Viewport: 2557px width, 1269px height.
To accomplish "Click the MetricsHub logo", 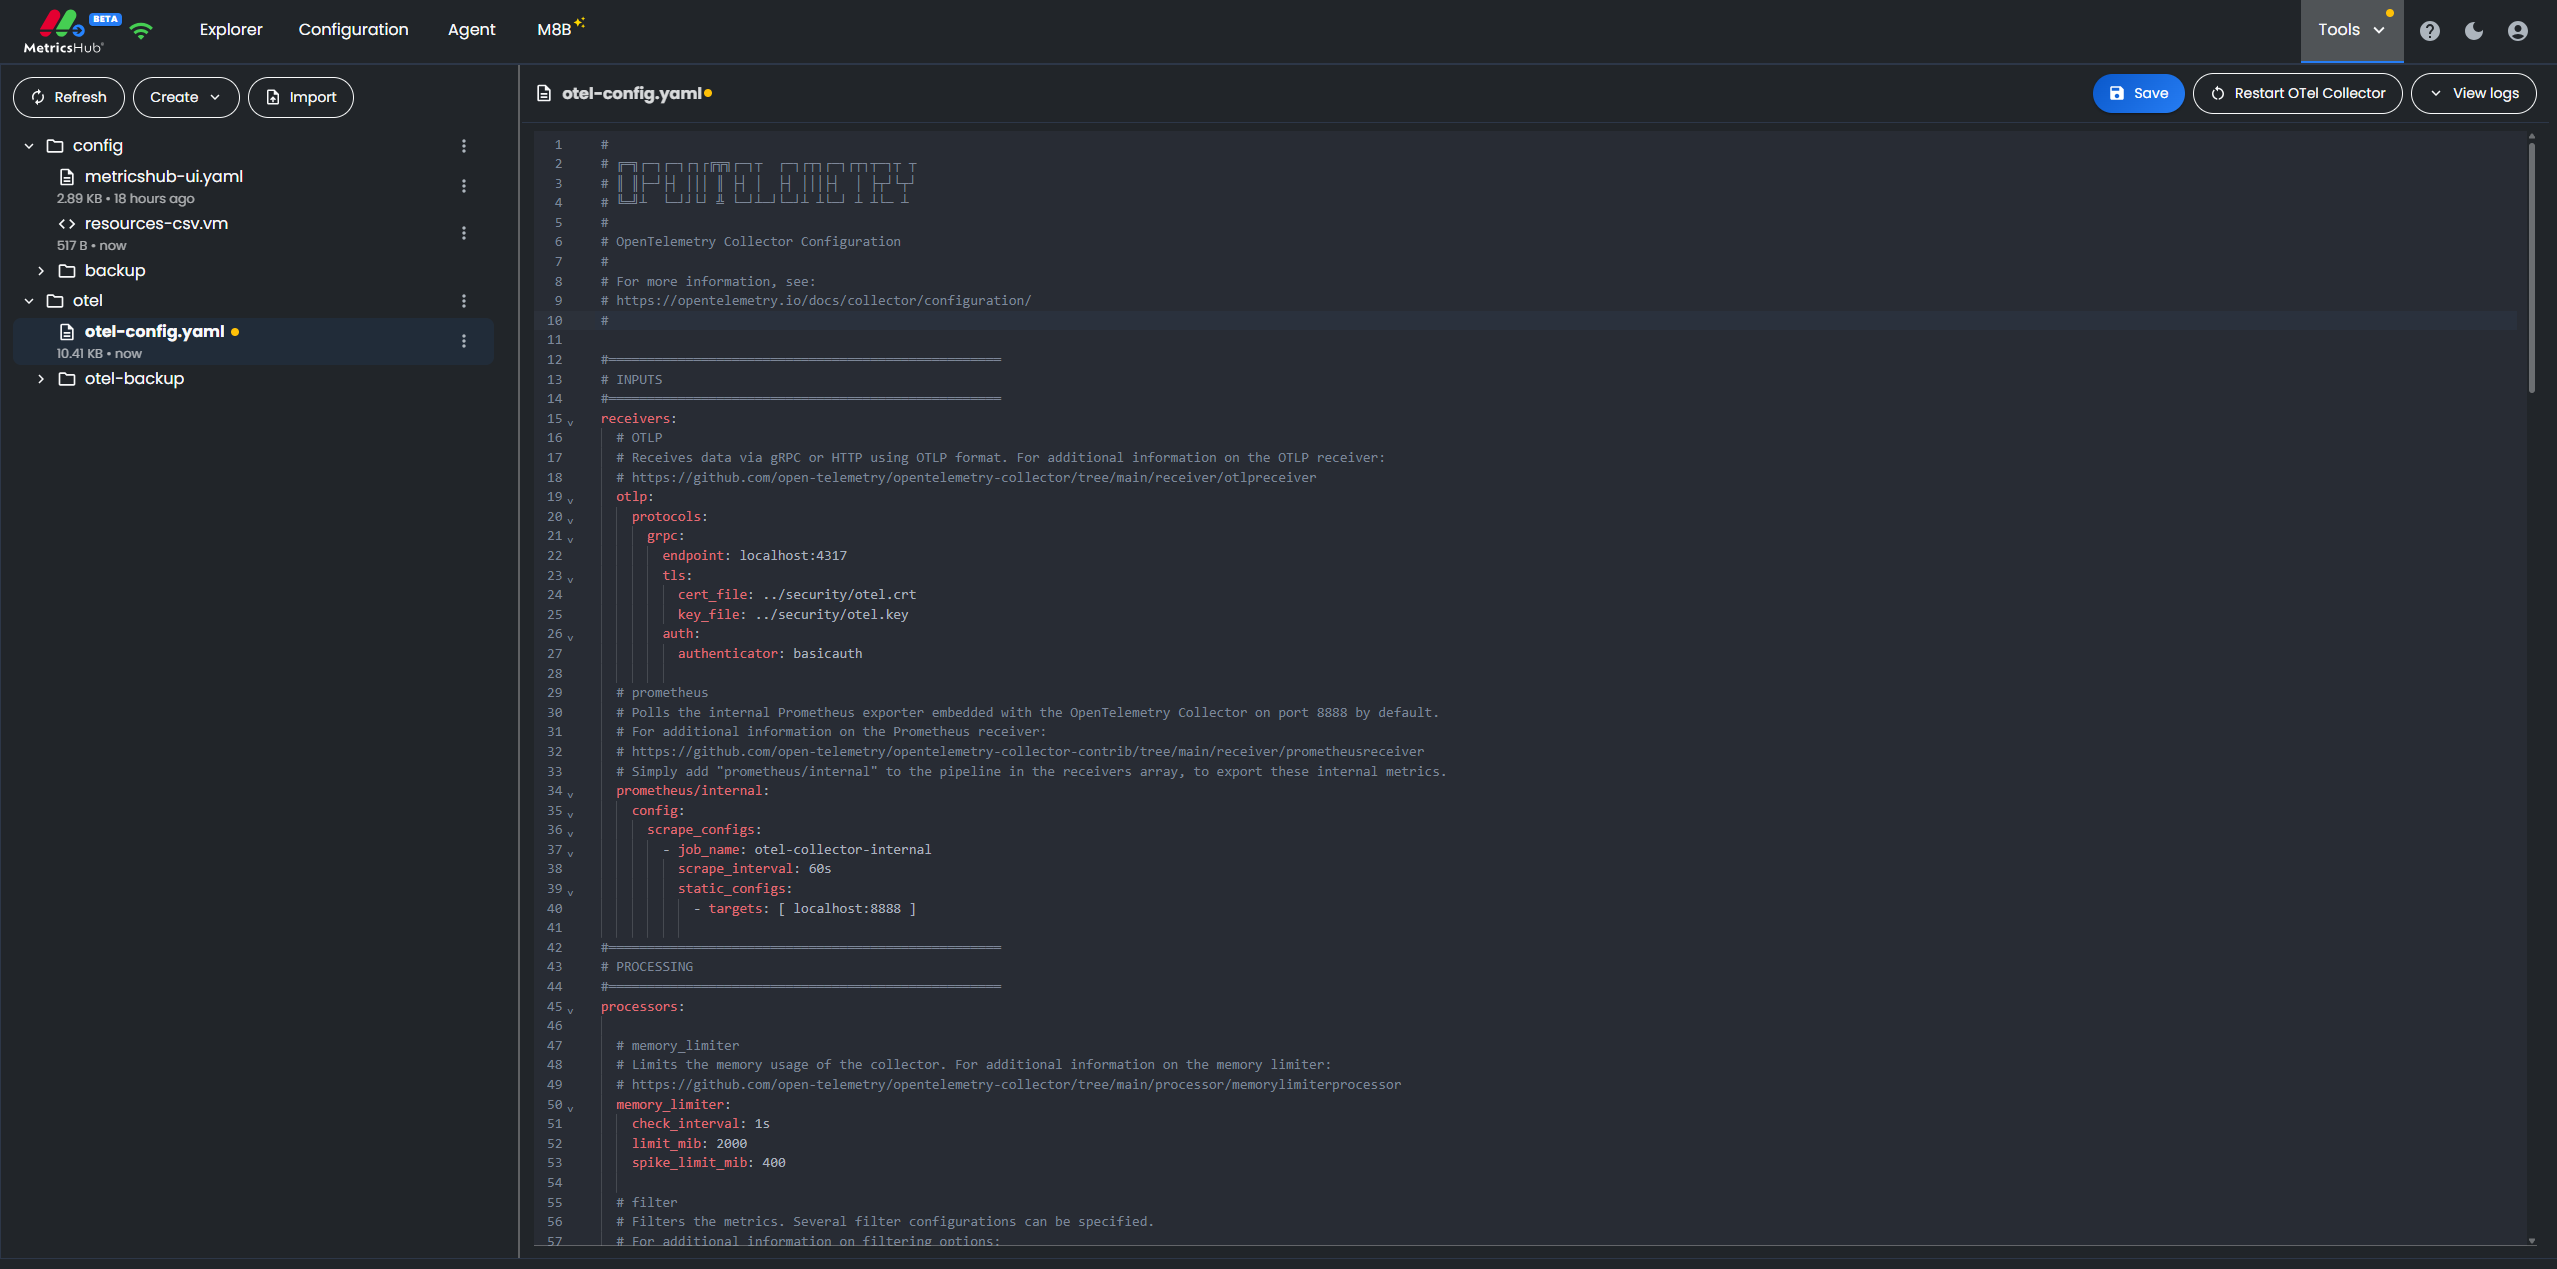I will coord(63,31).
